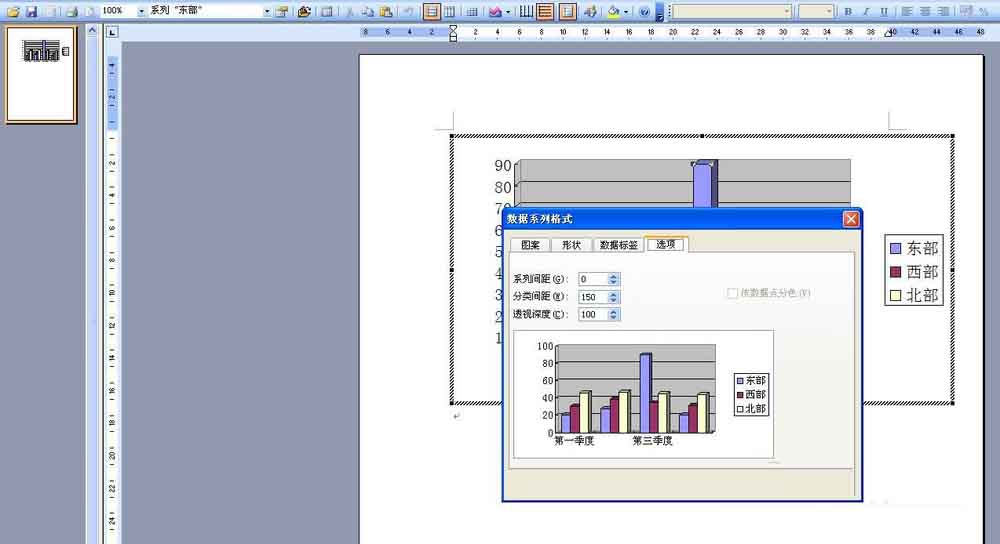Toggle the 依数据点分色 checkbox

tap(732, 293)
